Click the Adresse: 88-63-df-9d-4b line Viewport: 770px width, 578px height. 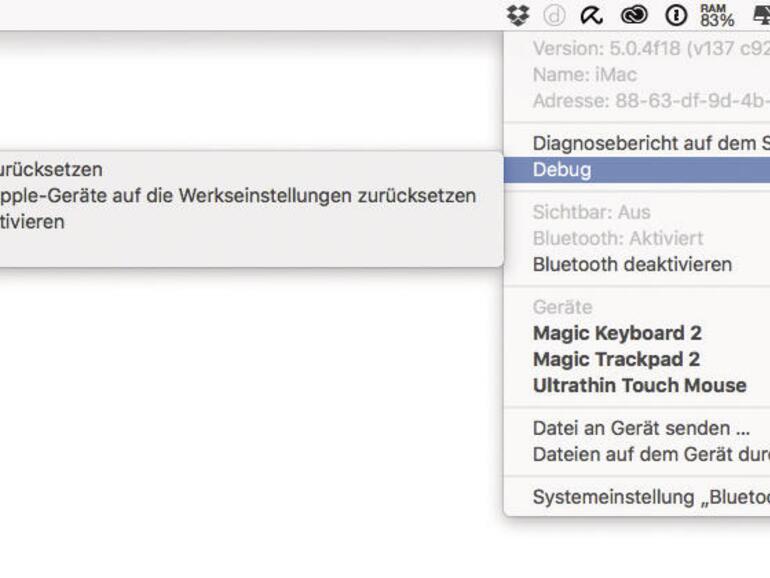coord(651,101)
